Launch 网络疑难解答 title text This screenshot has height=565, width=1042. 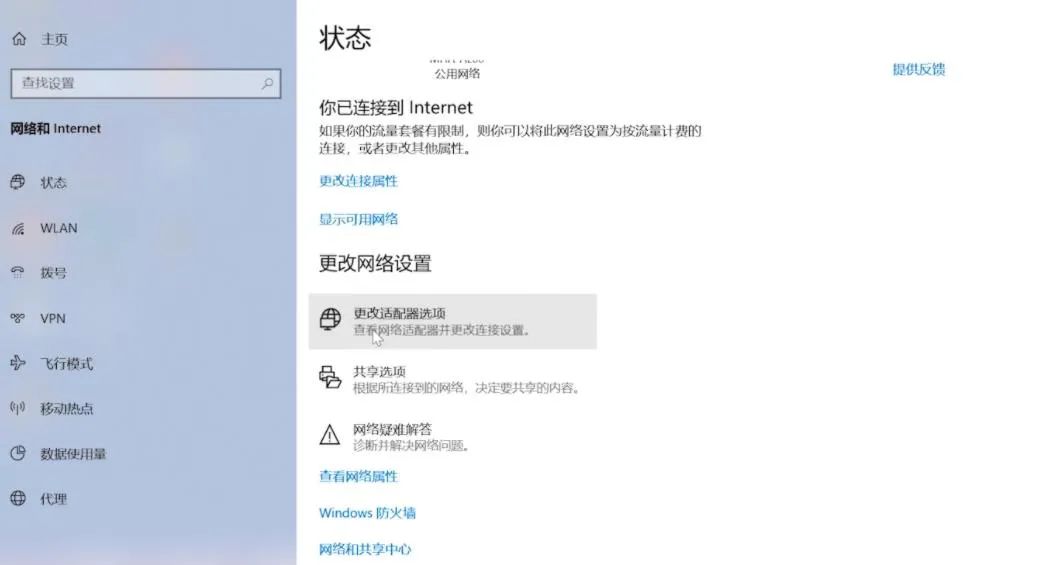(392, 429)
